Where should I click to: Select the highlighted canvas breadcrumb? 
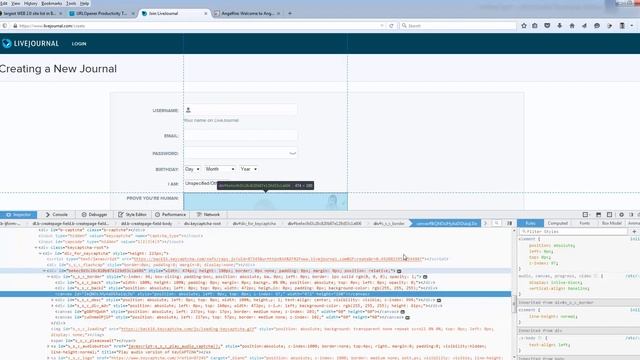446,224
